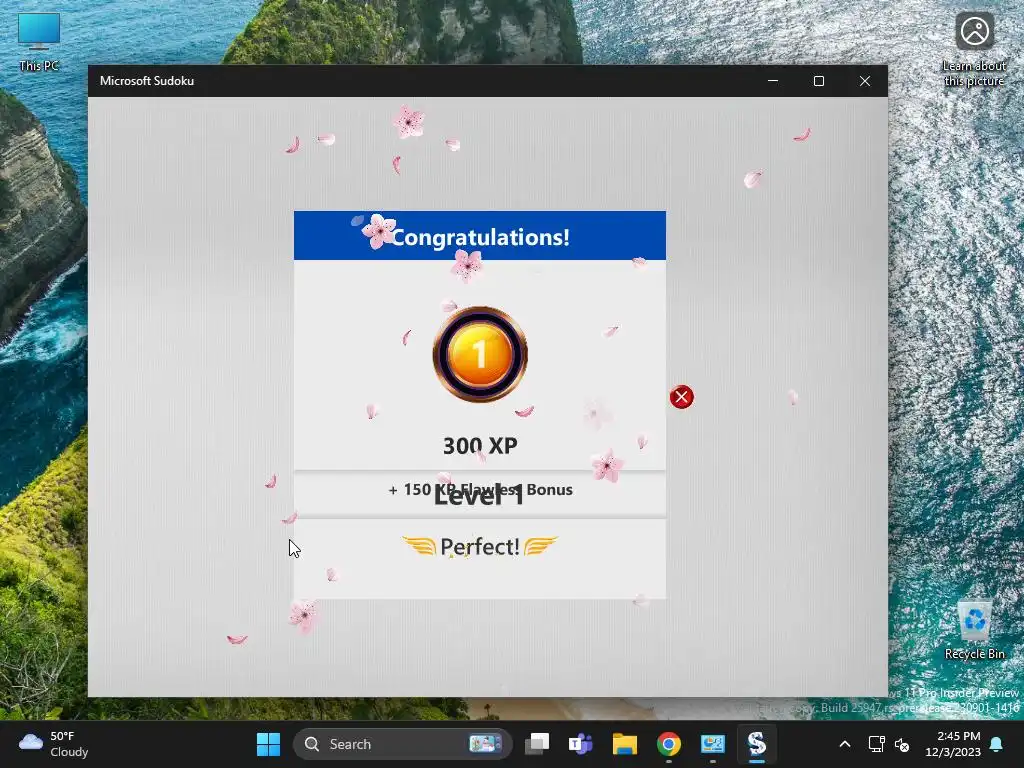1024x768 pixels.
Task: Click the gold level 1 medal badge
Action: [480, 354]
